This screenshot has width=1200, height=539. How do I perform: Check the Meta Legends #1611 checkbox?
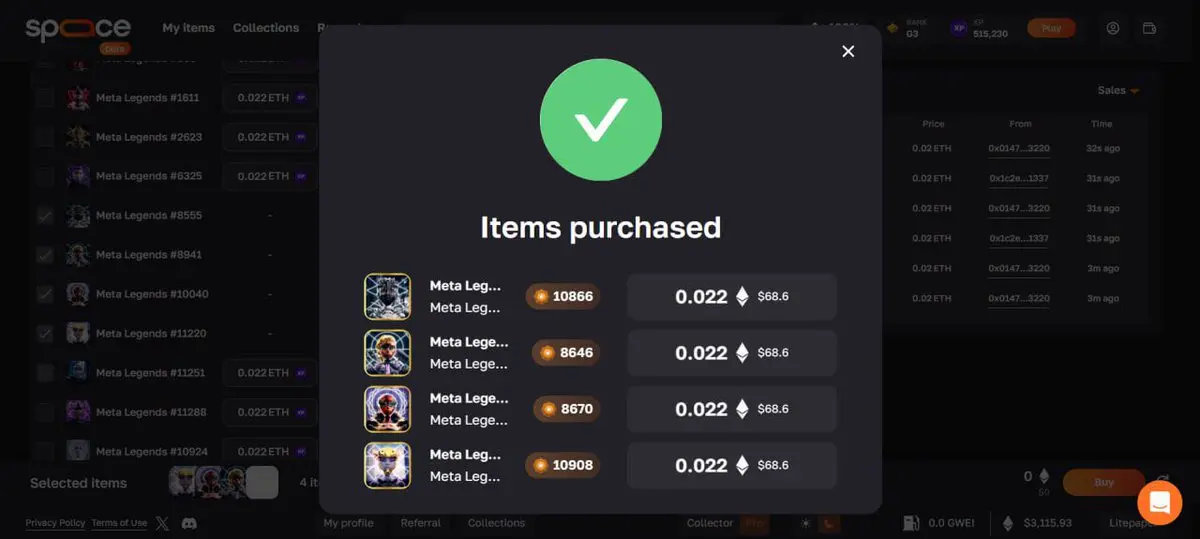point(45,98)
